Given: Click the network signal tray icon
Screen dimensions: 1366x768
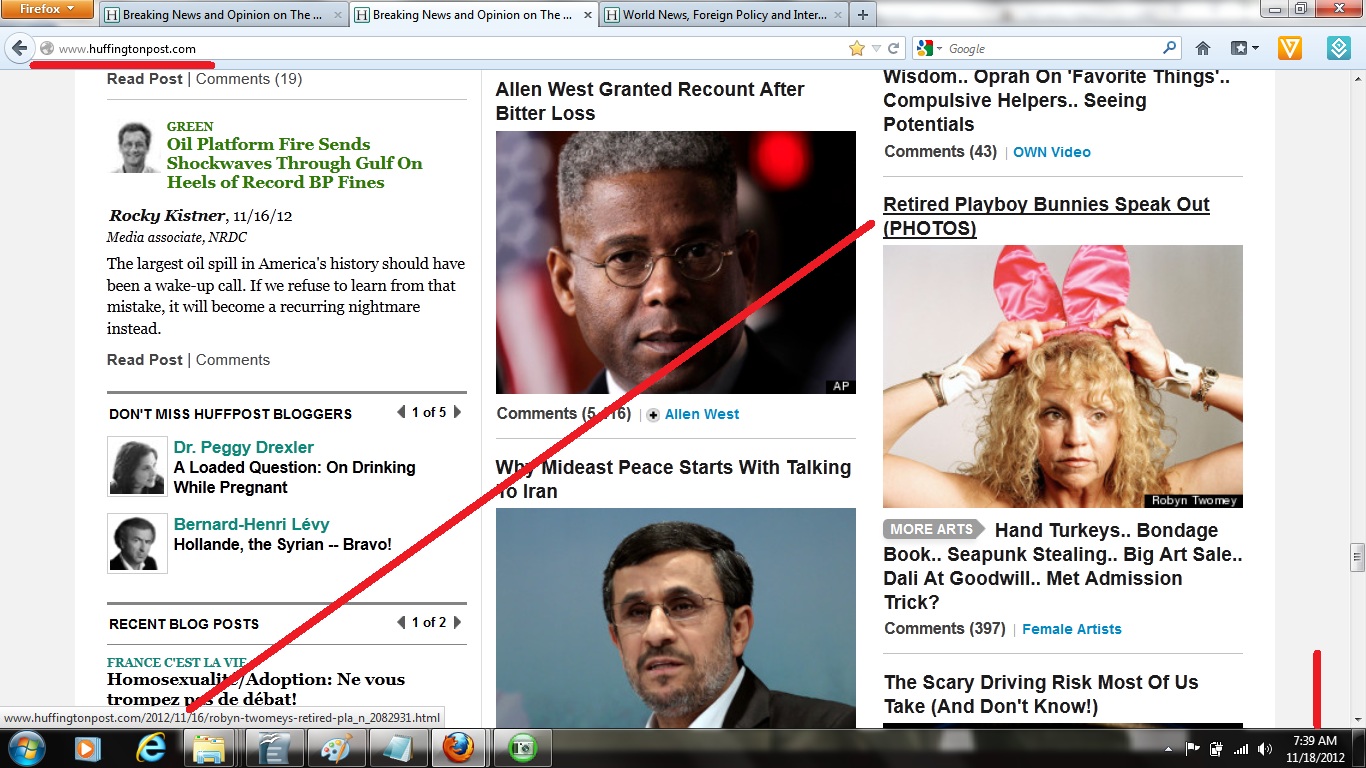Looking at the screenshot, I should coord(1241,749).
